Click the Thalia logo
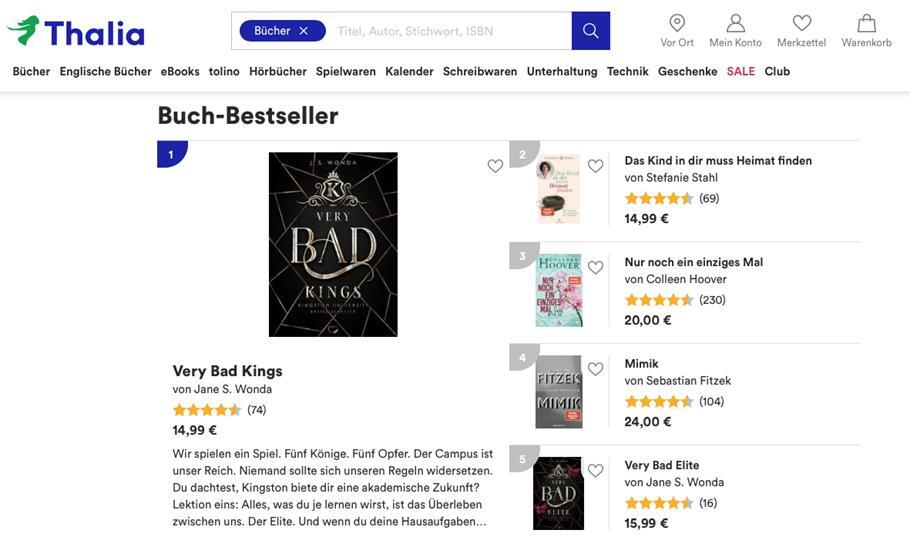910x550 pixels. pos(76,31)
